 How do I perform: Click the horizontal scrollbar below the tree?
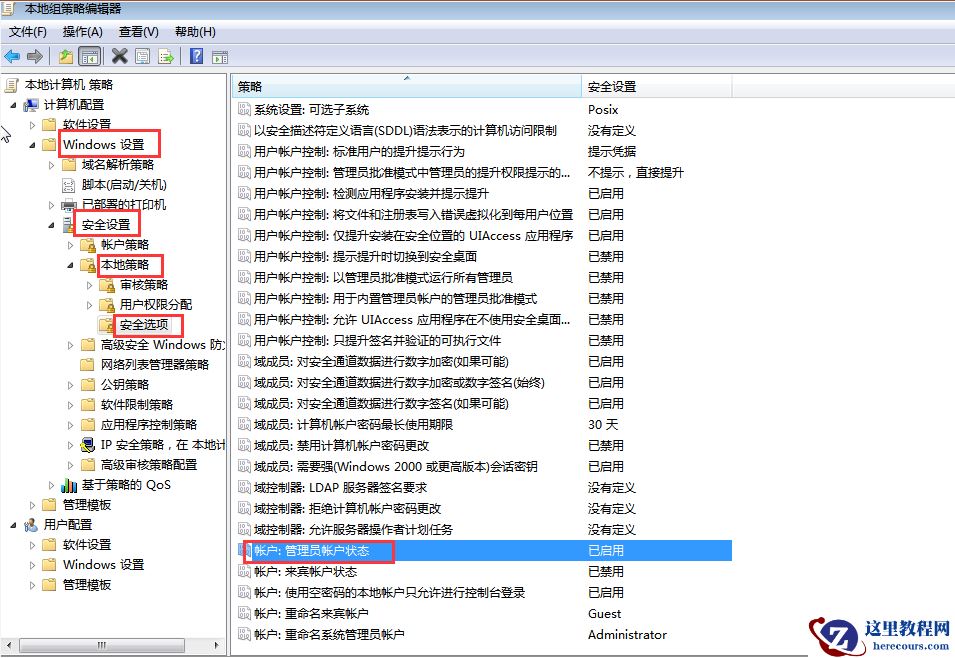pyautogui.click(x=100, y=647)
